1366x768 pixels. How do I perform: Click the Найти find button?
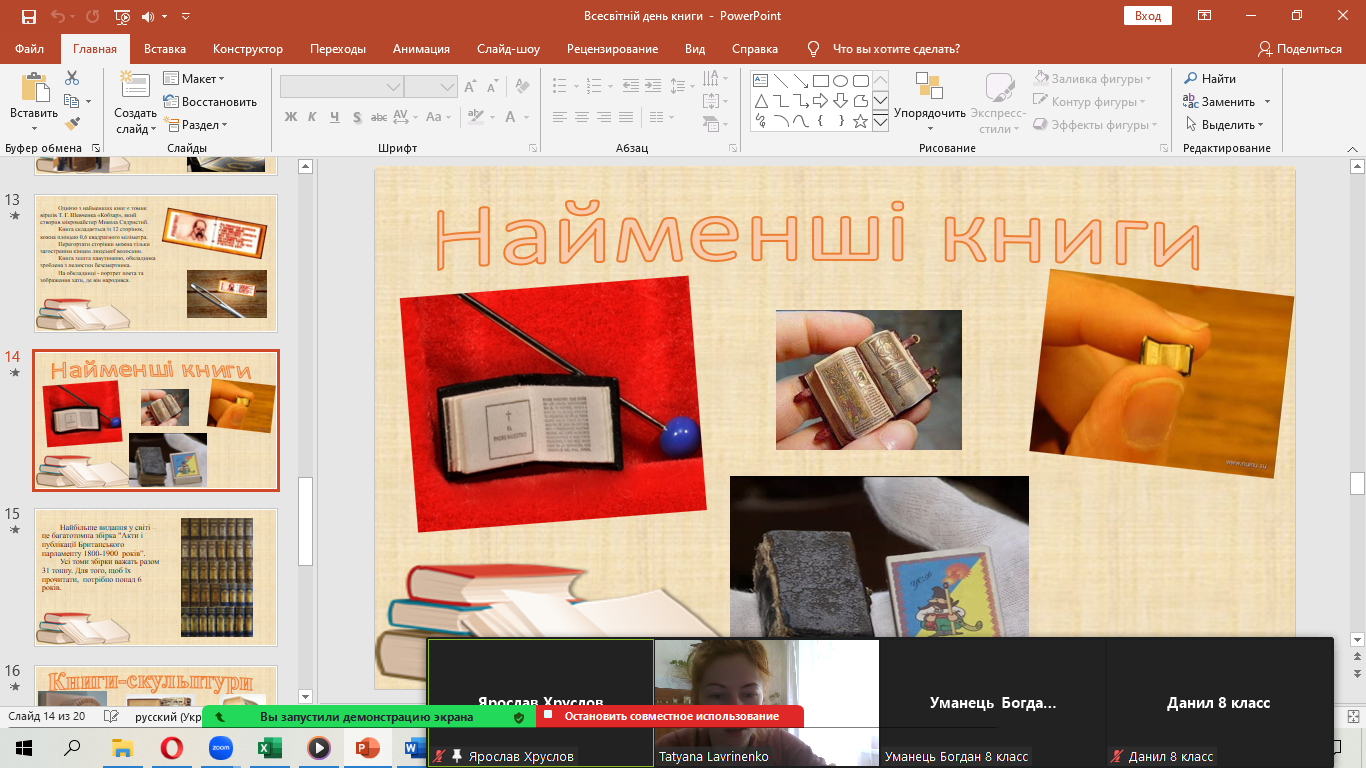(1210, 78)
